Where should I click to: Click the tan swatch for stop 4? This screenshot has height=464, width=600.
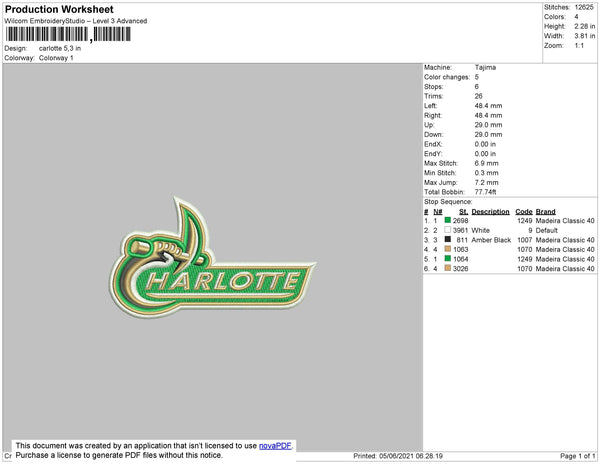click(x=447, y=249)
